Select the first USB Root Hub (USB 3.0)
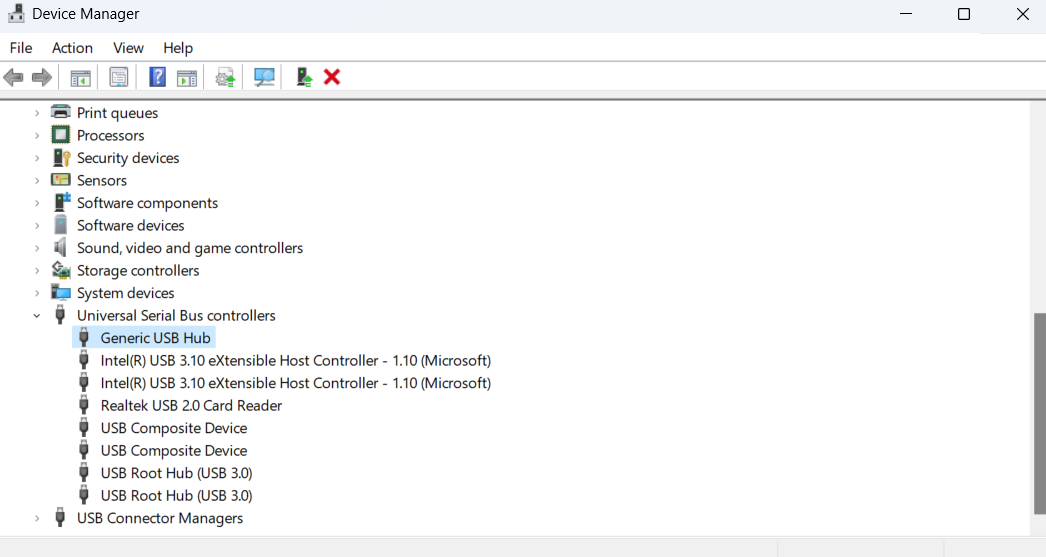 point(176,473)
